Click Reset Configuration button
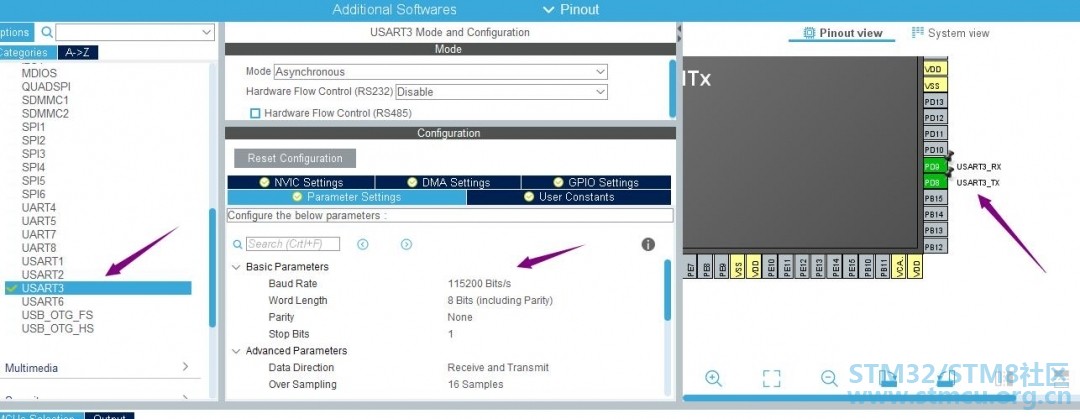Screen dimensions: 1080x419 coord(295,158)
